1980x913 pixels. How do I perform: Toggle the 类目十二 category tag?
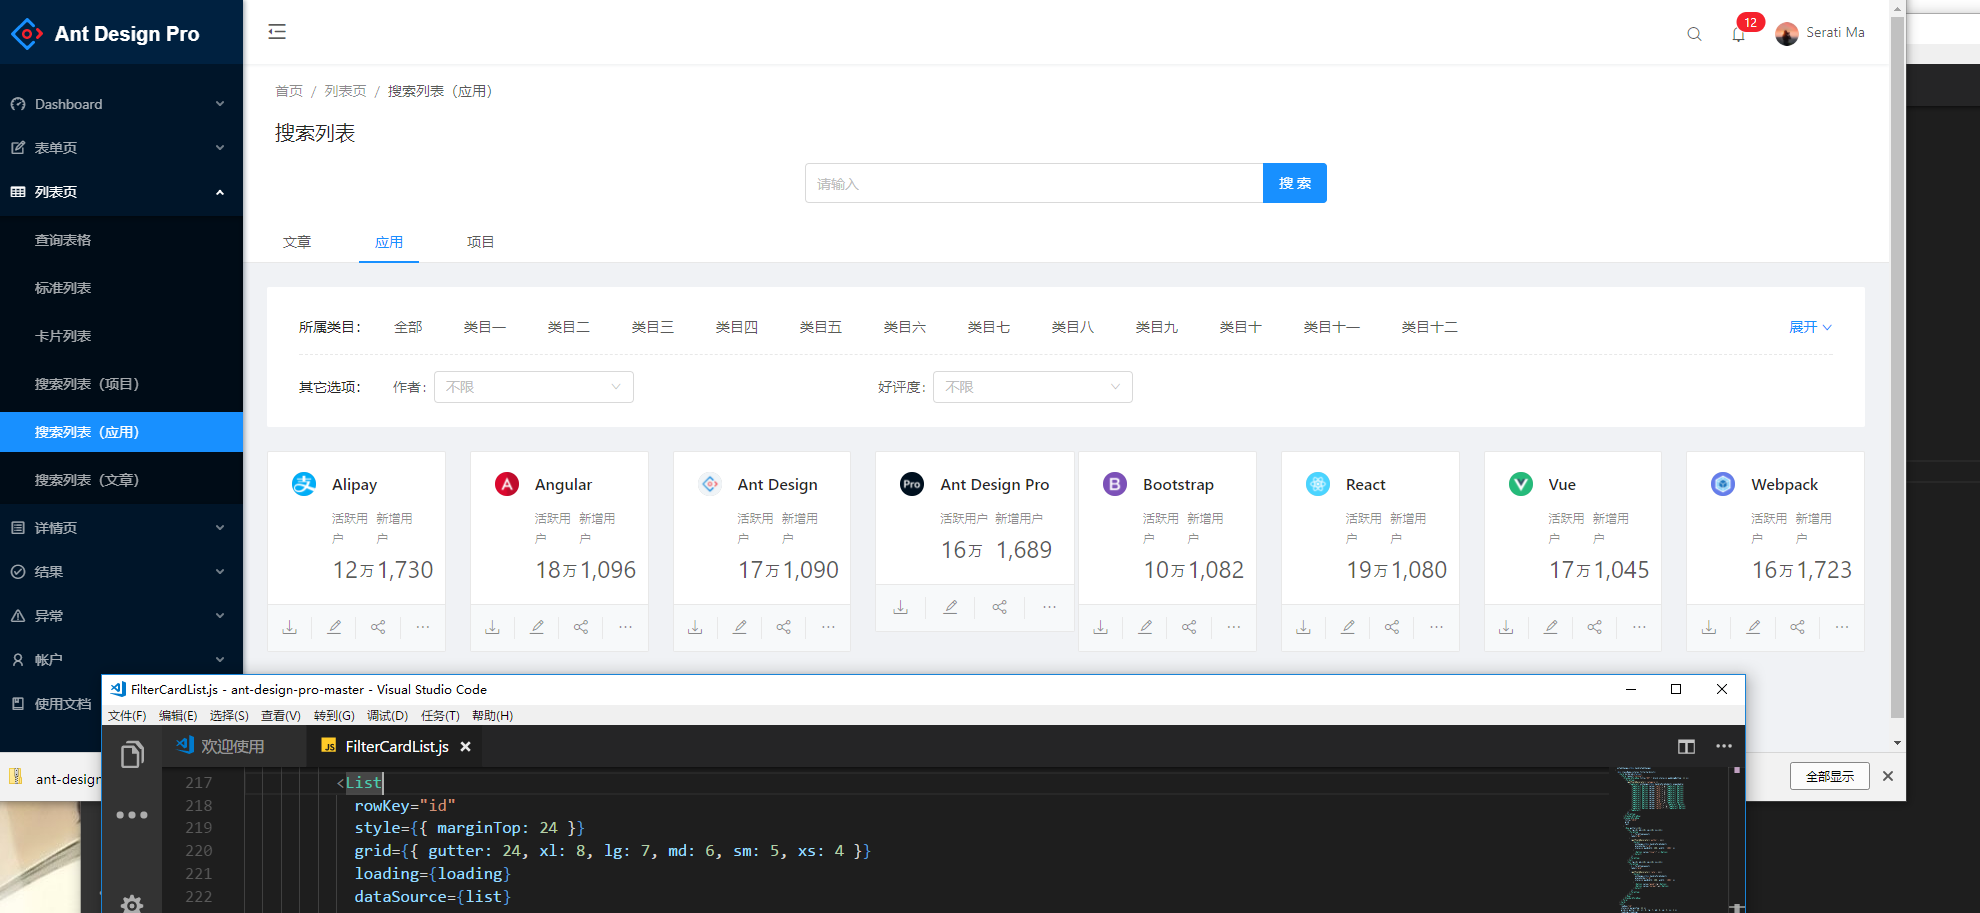[x=1430, y=327]
